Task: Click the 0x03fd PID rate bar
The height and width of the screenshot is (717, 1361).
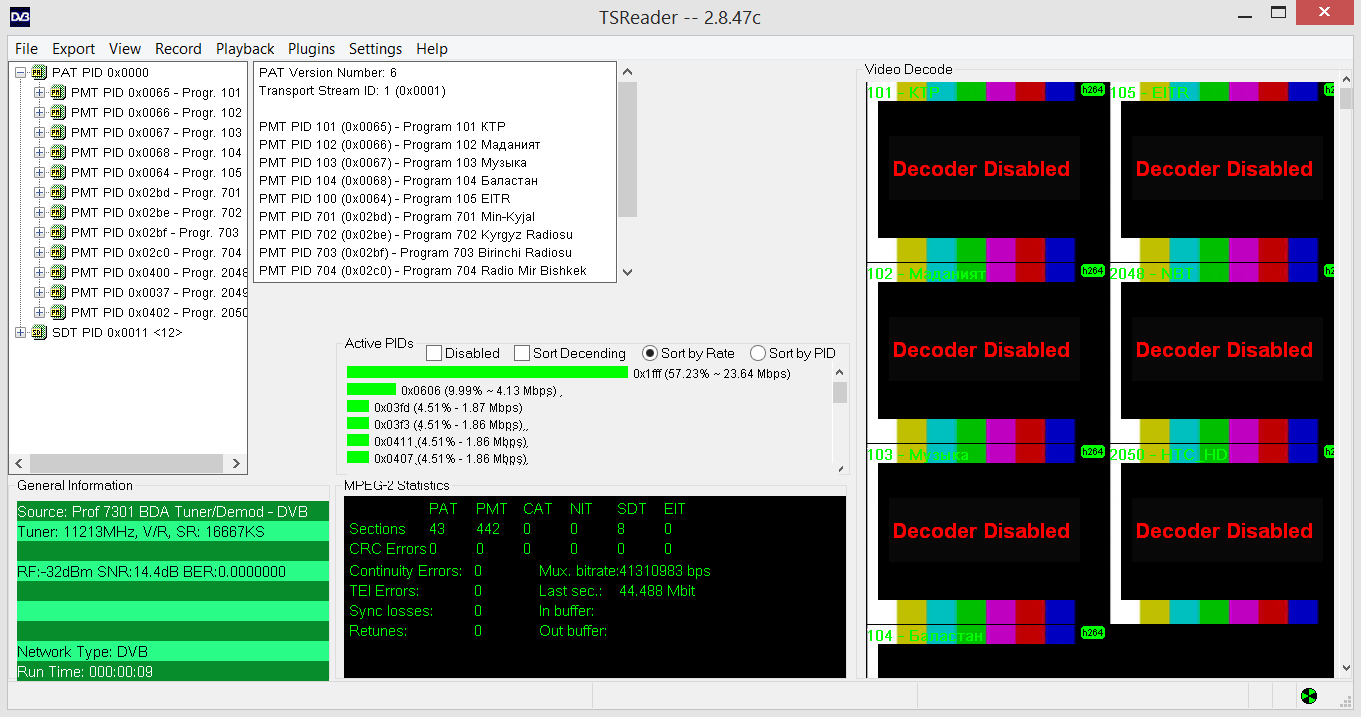Action: click(358, 407)
